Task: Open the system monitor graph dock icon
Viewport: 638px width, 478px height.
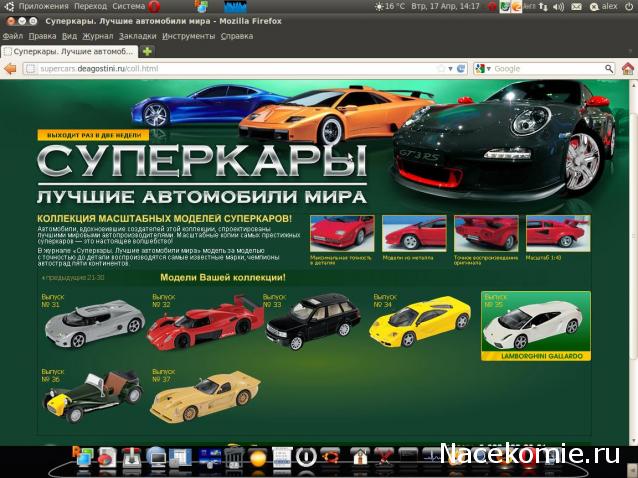Action: [x=431, y=456]
